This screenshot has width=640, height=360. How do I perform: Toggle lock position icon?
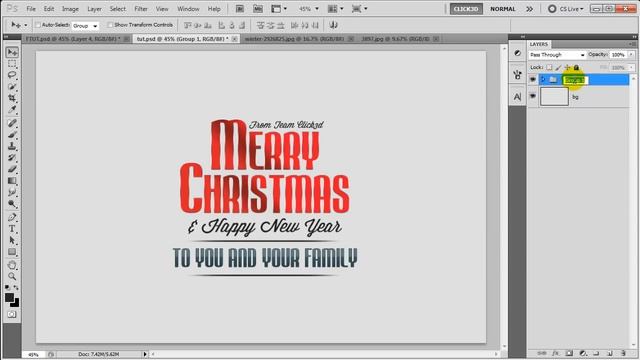point(567,67)
